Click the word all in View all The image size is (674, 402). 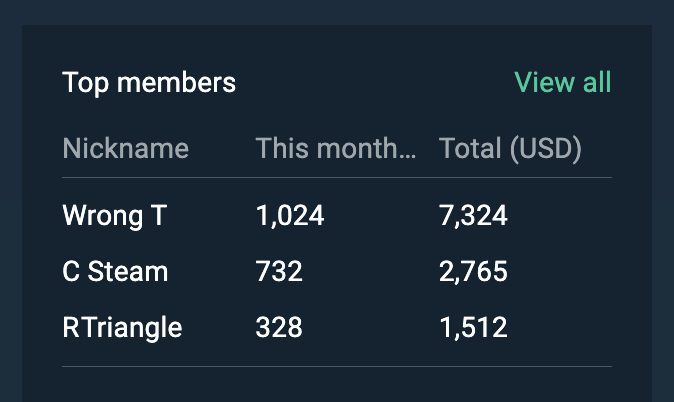click(x=597, y=82)
